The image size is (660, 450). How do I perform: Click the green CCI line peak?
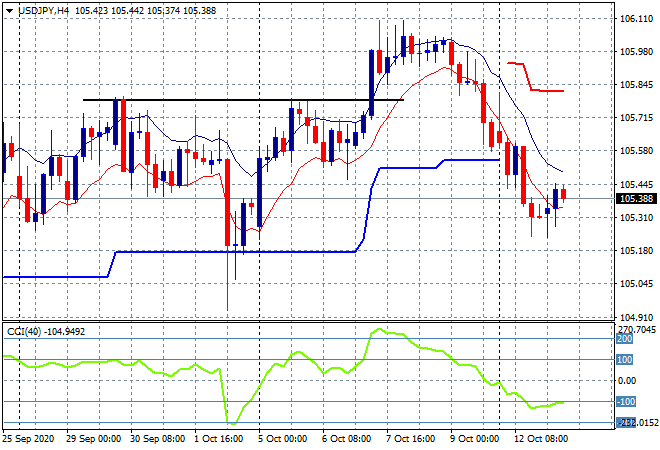click(378, 329)
